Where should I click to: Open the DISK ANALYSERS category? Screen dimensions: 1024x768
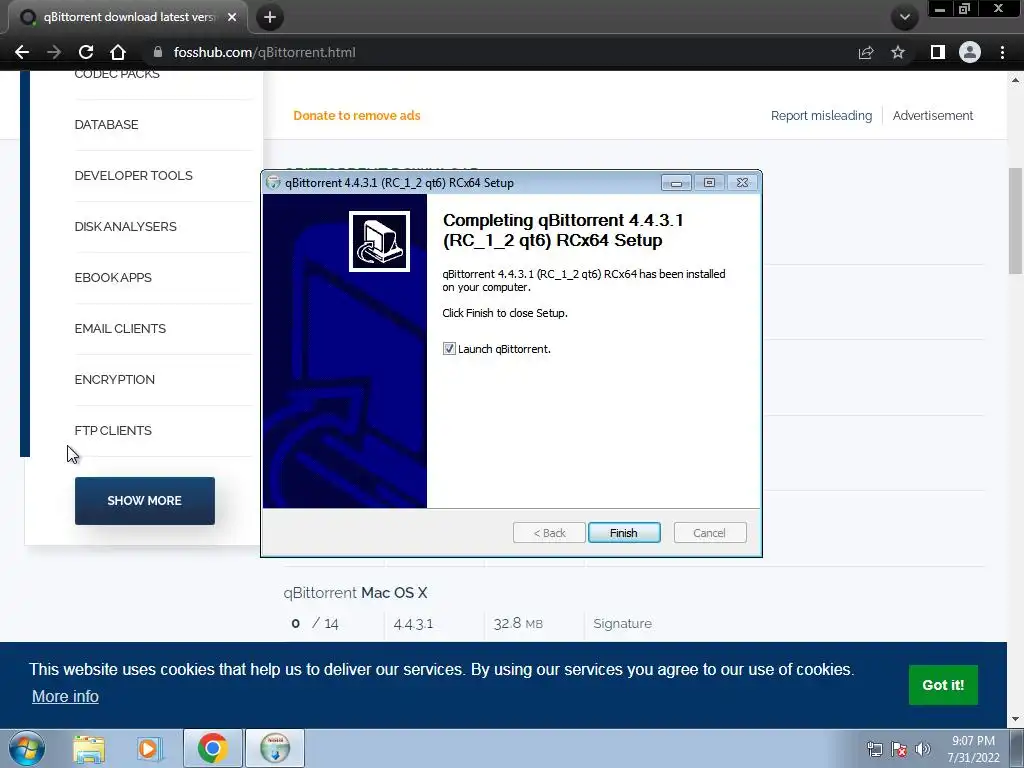pos(125,227)
